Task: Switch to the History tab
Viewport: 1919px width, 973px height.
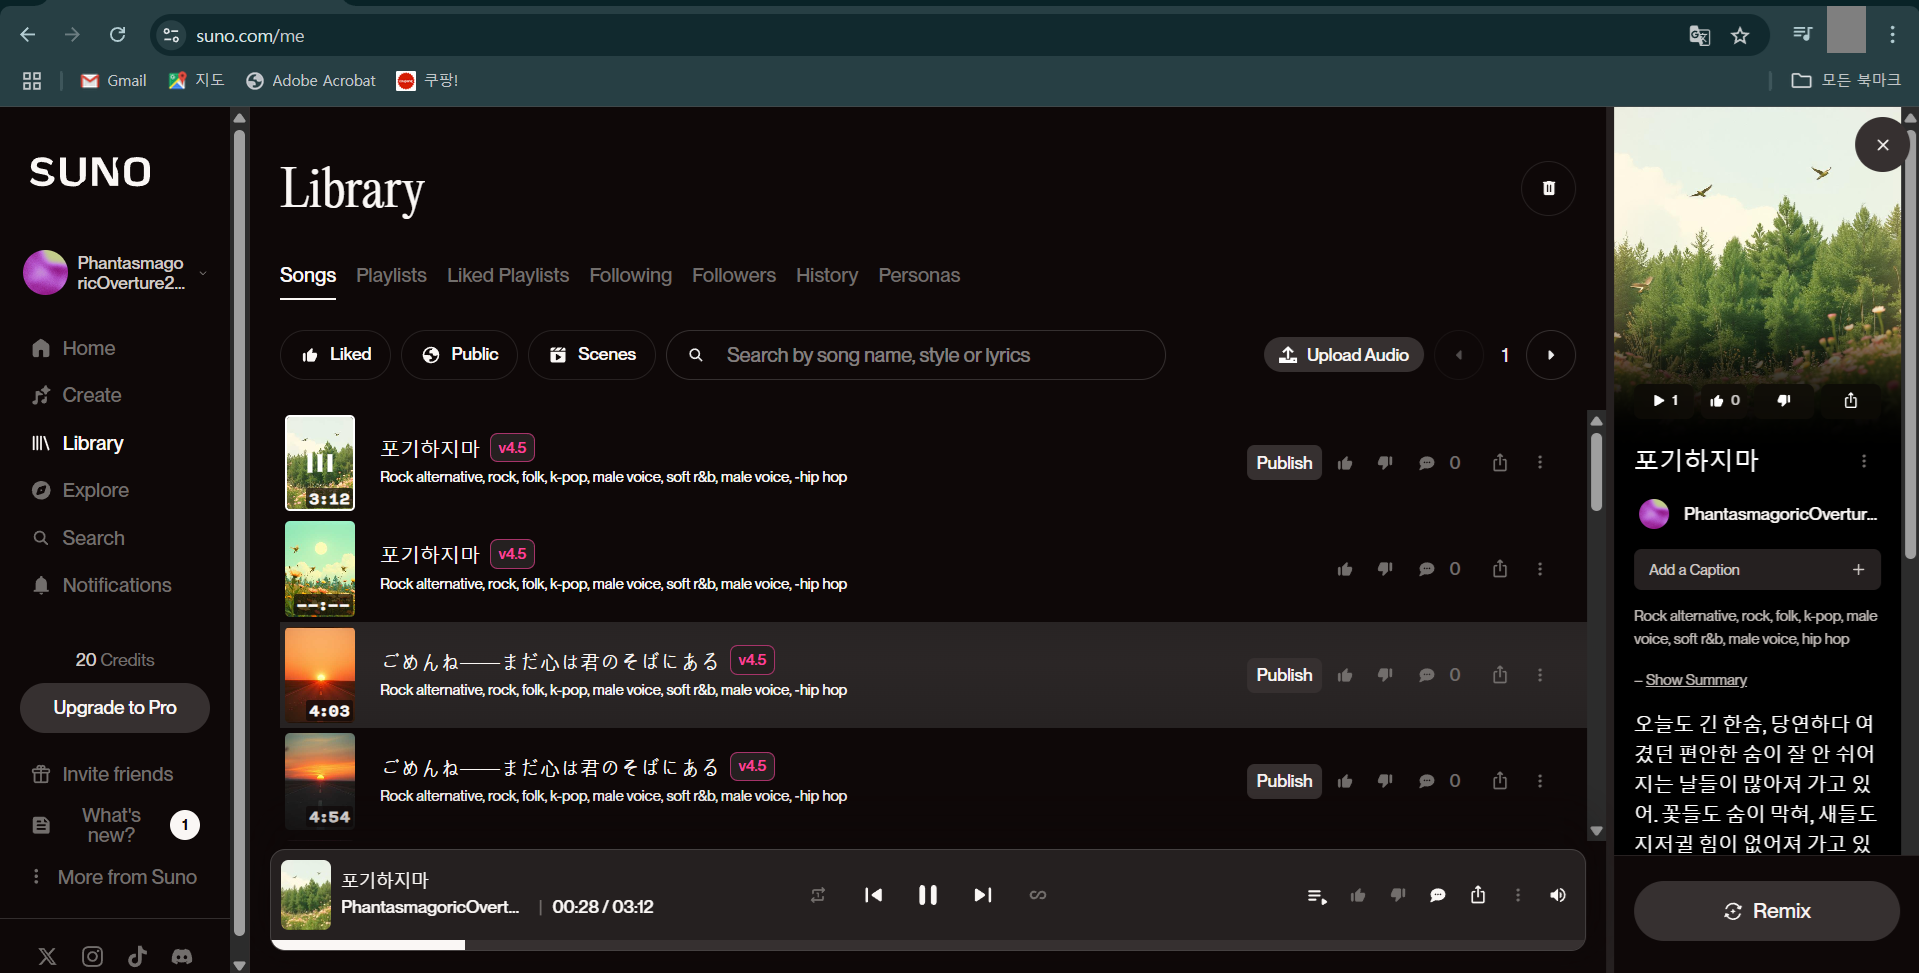Action: tap(827, 275)
